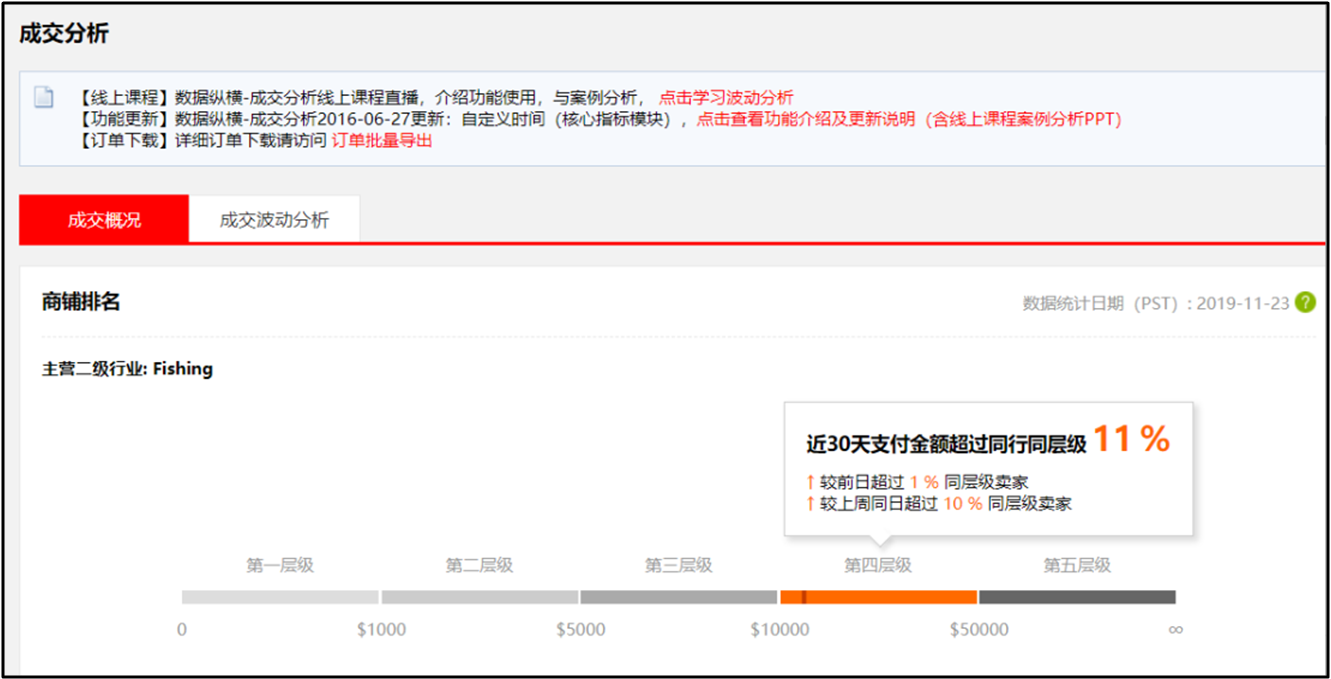Open the 点击学习波动分析 link

[725, 97]
